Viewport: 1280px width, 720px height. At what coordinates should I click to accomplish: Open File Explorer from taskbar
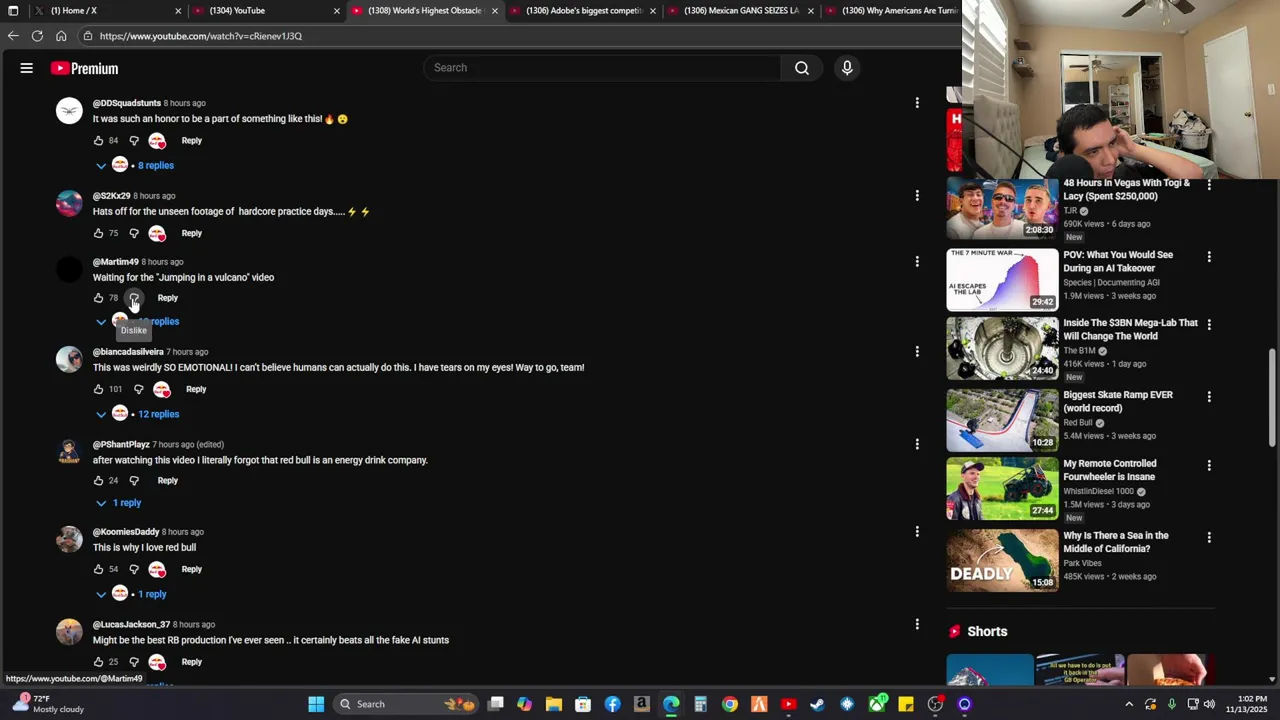coord(554,704)
